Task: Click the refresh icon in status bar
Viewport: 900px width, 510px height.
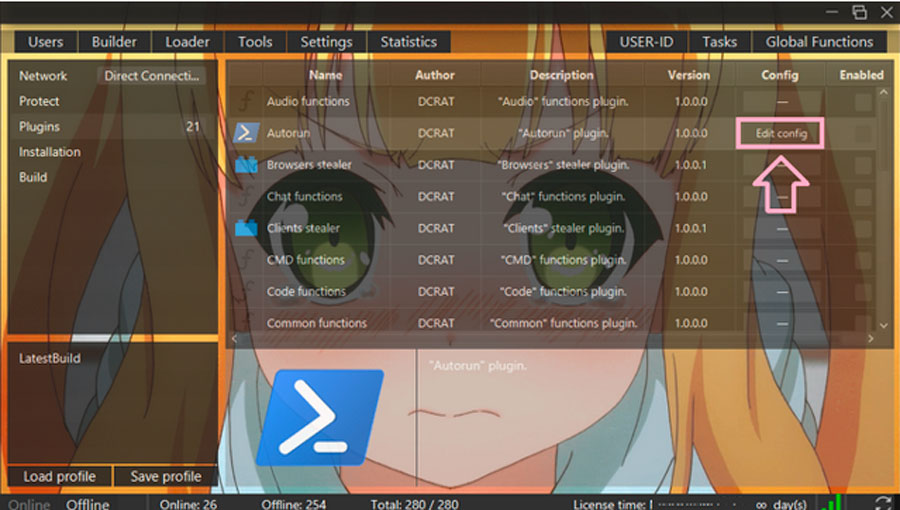Action: pyautogui.click(x=884, y=503)
